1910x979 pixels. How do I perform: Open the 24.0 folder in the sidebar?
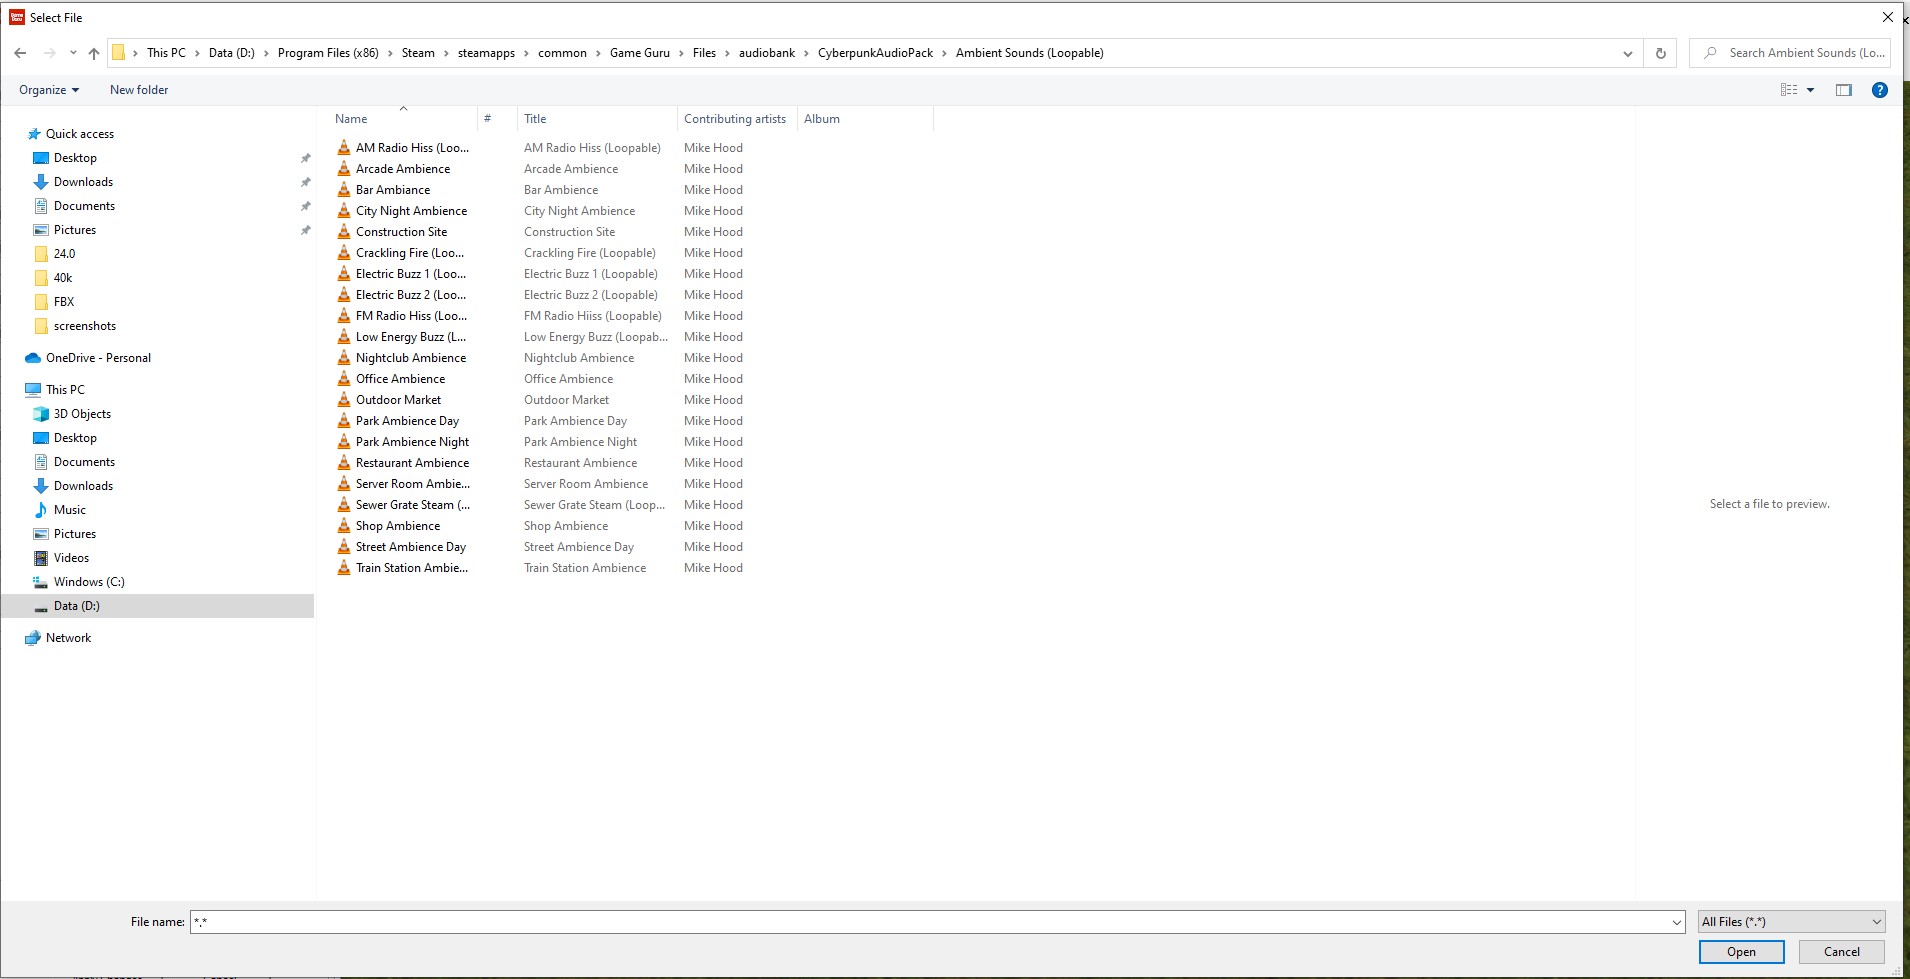[x=64, y=254]
